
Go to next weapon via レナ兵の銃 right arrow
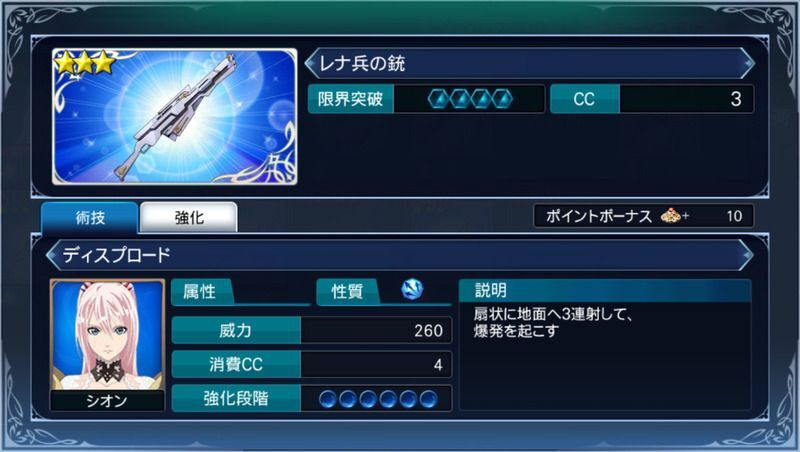(748, 63)
